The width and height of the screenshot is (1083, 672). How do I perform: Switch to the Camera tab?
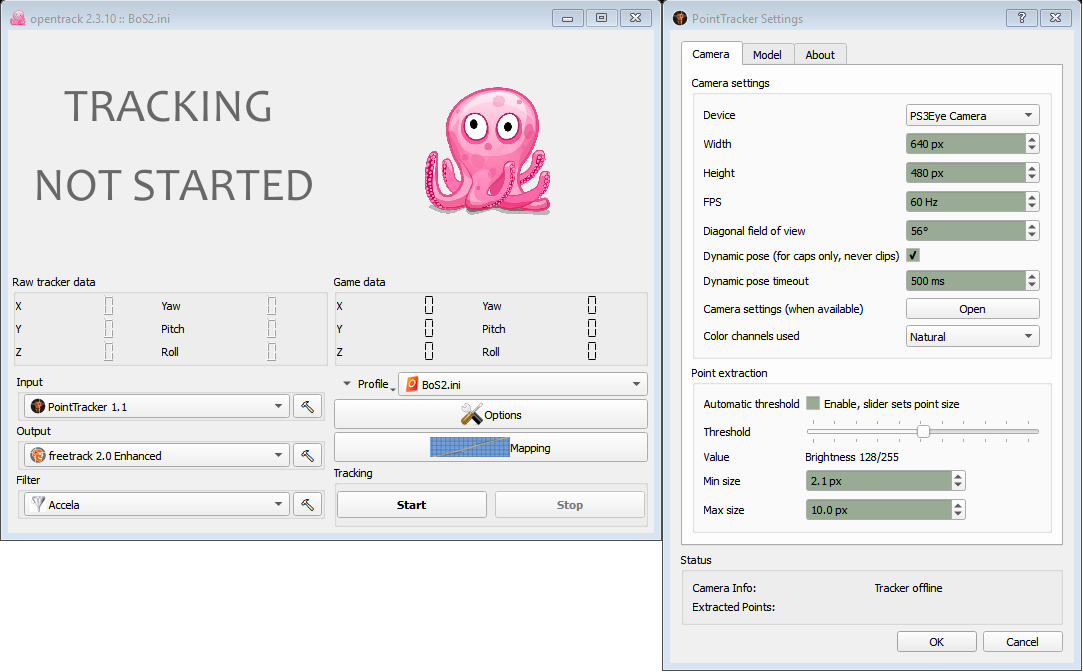tap(711, 54)
